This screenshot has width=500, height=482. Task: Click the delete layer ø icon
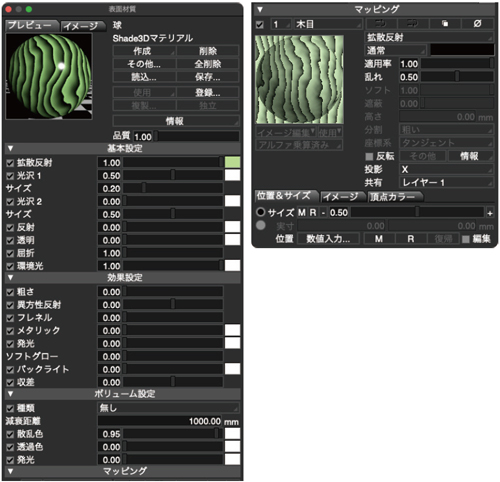(477, 24)
